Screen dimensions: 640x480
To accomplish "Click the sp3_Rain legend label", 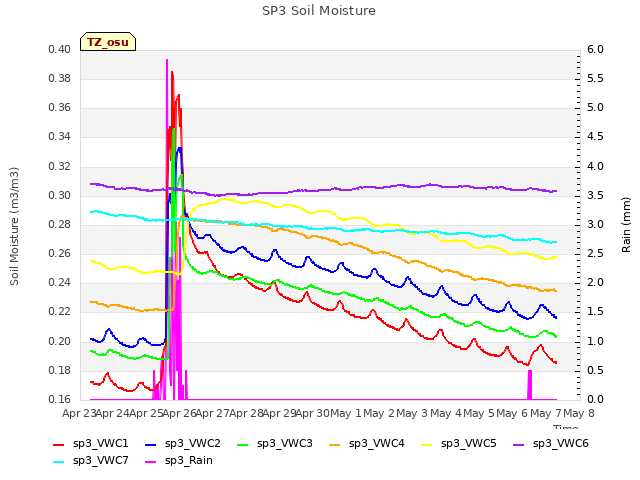I will pyautogui.click(x=189, y=461).
